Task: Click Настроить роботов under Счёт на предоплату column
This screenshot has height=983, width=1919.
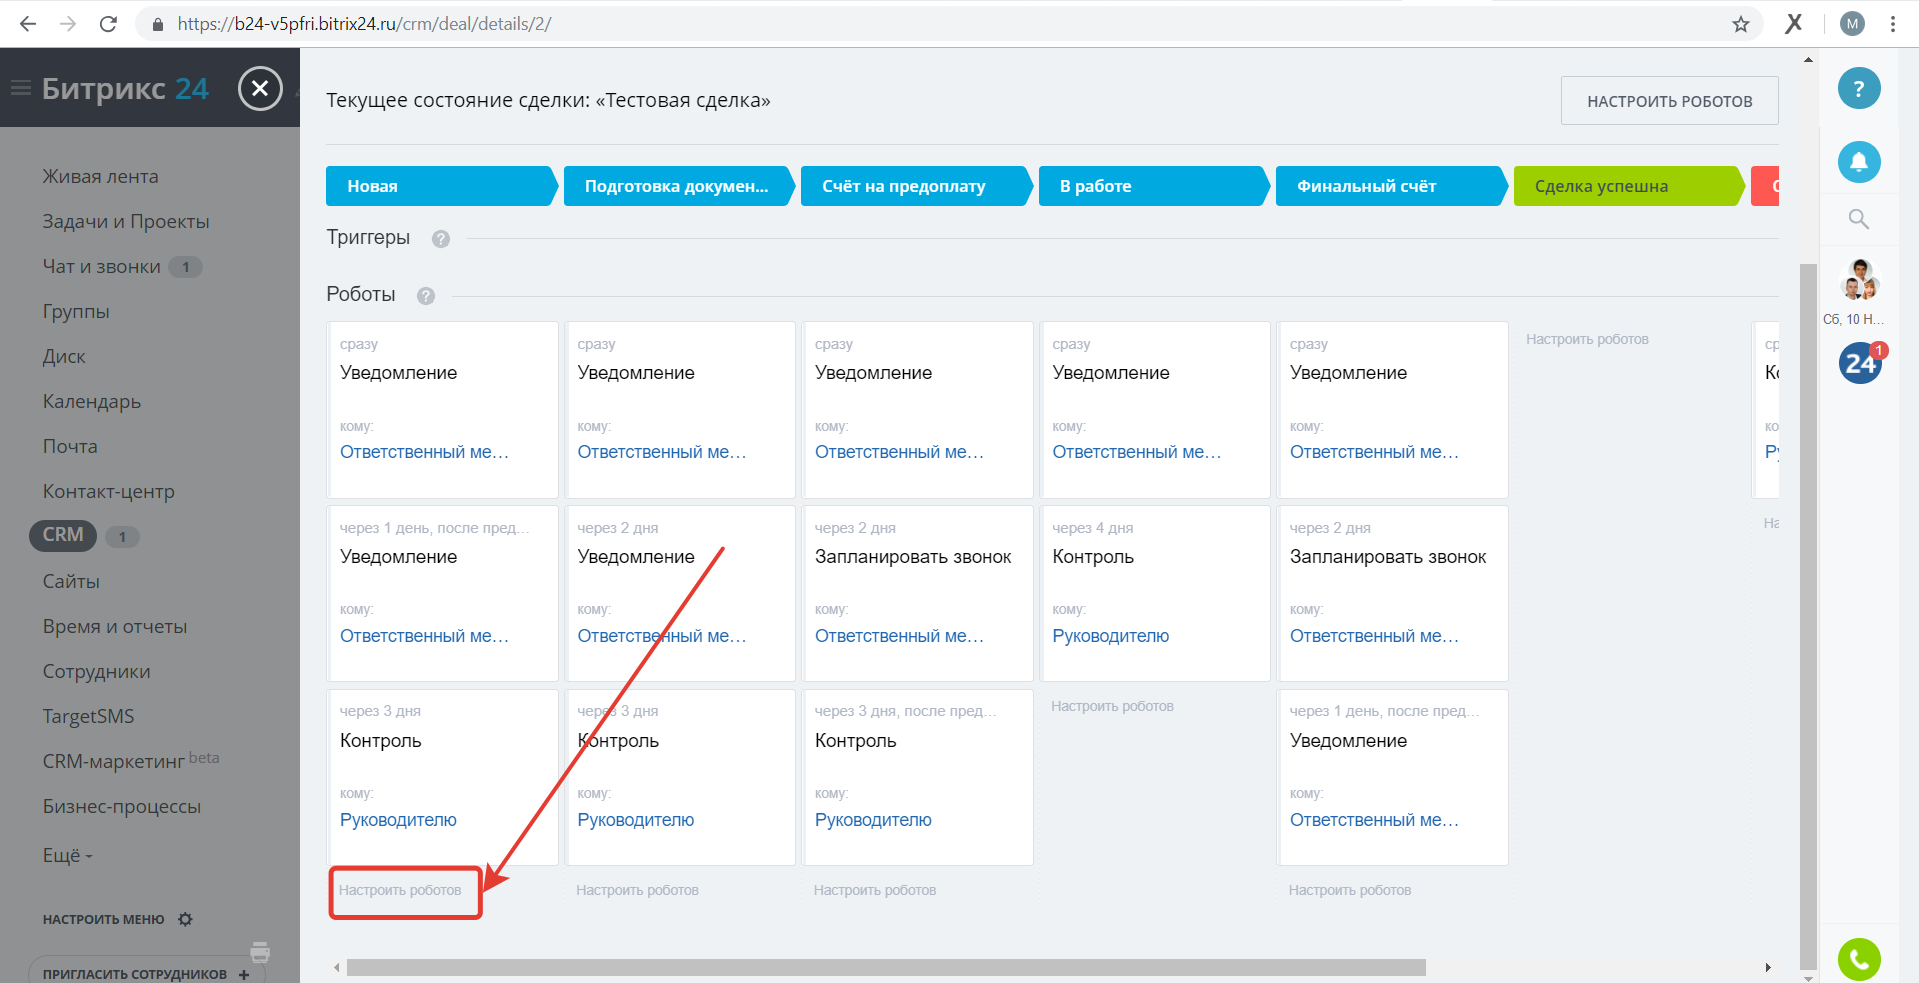Action: click(x=875, y=890)
